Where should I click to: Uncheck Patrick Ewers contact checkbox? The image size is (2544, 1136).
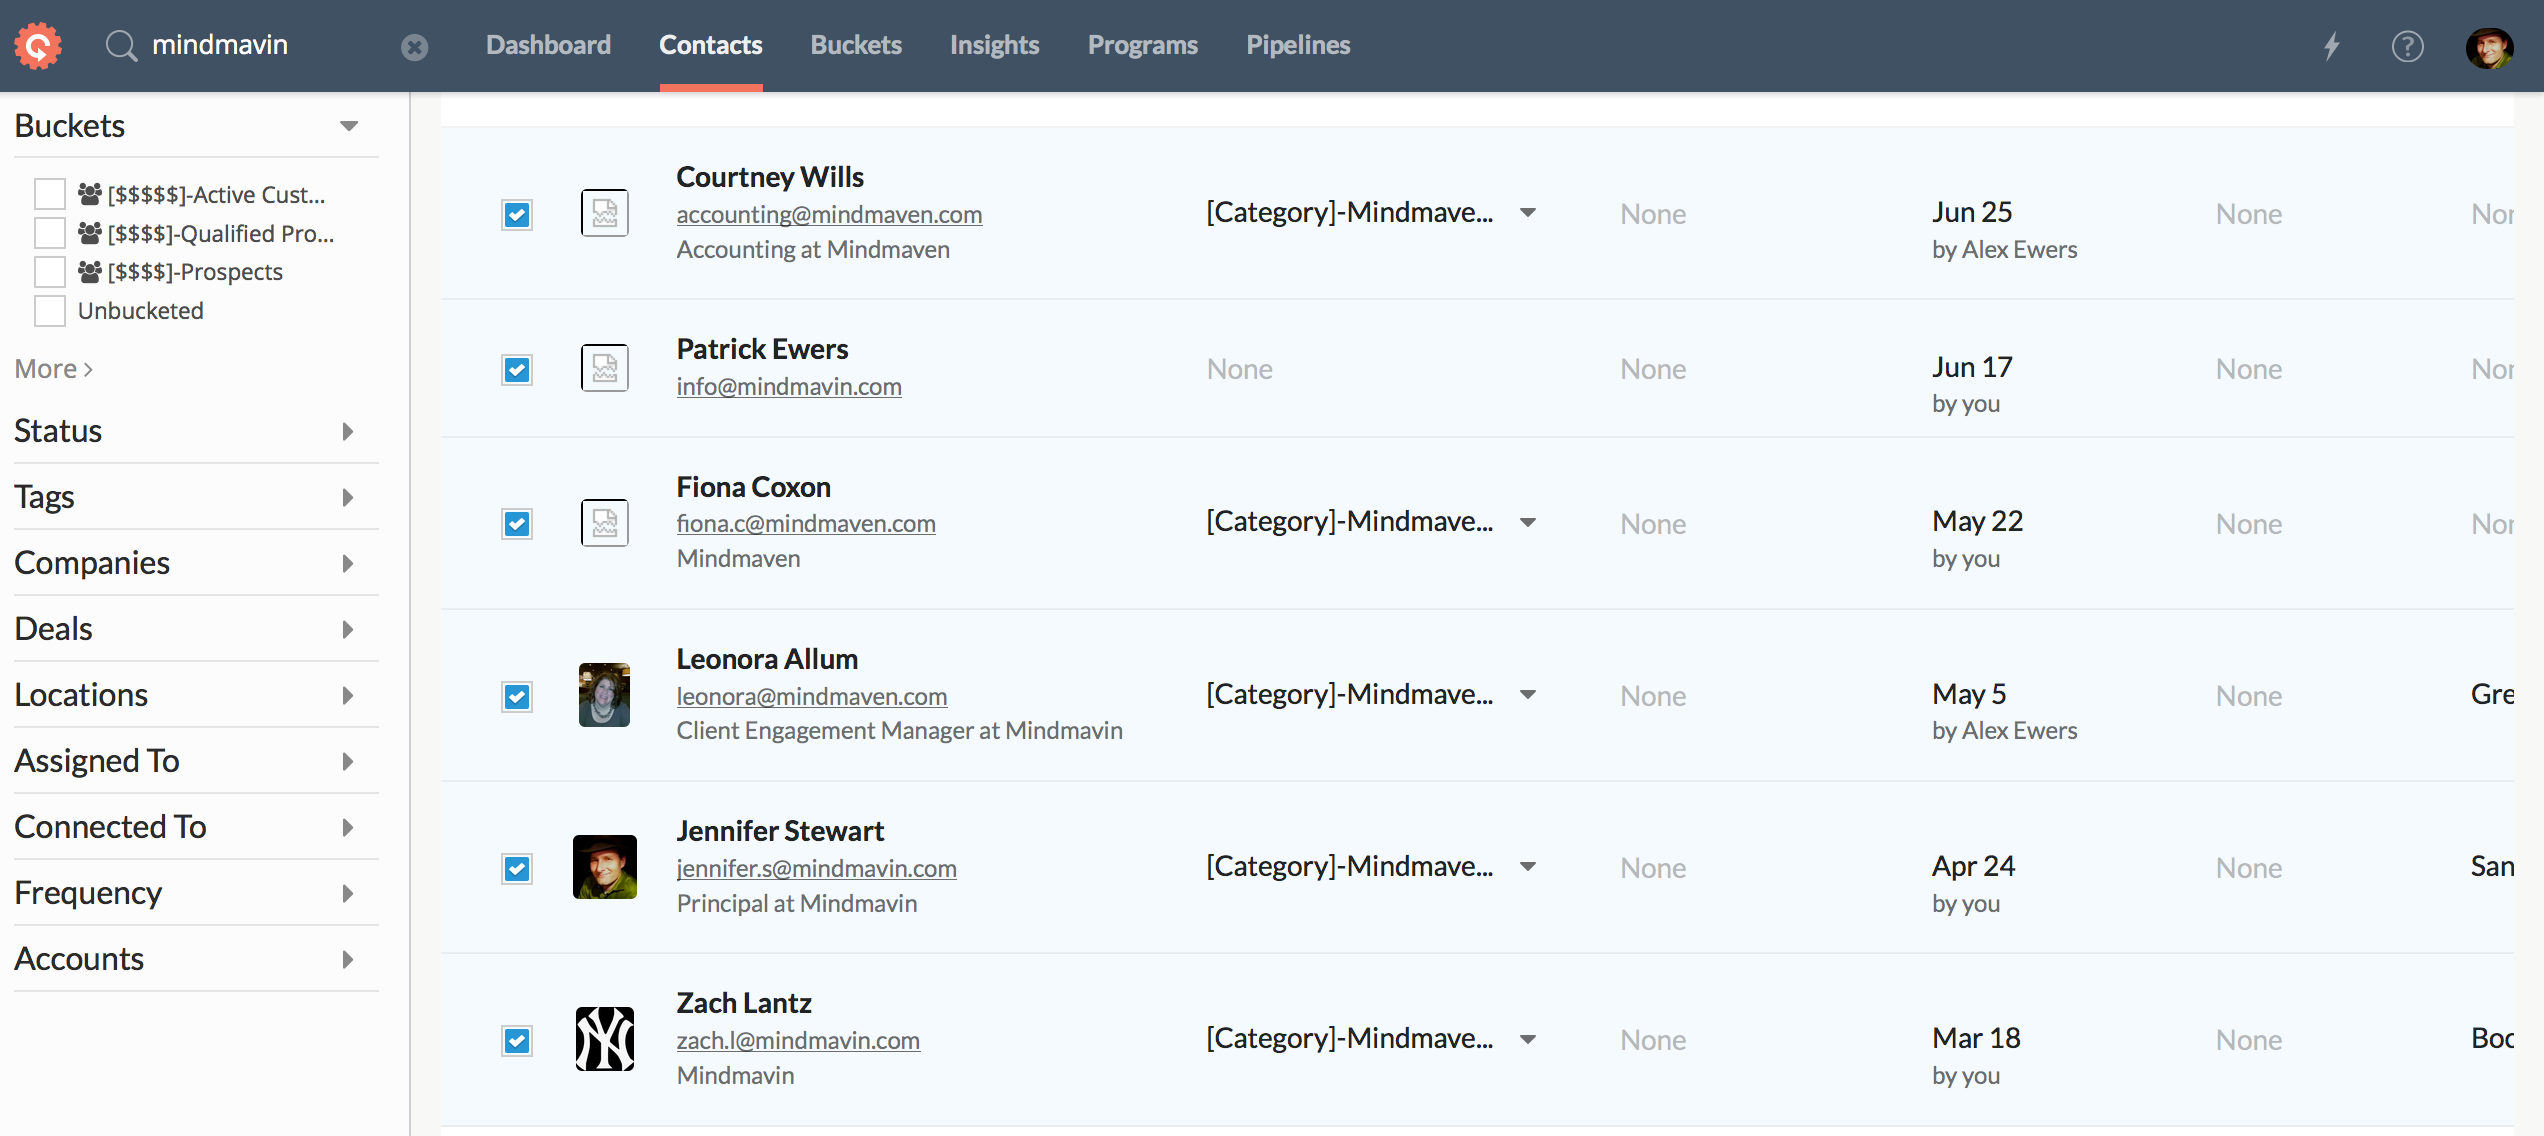tap(517, 370)
